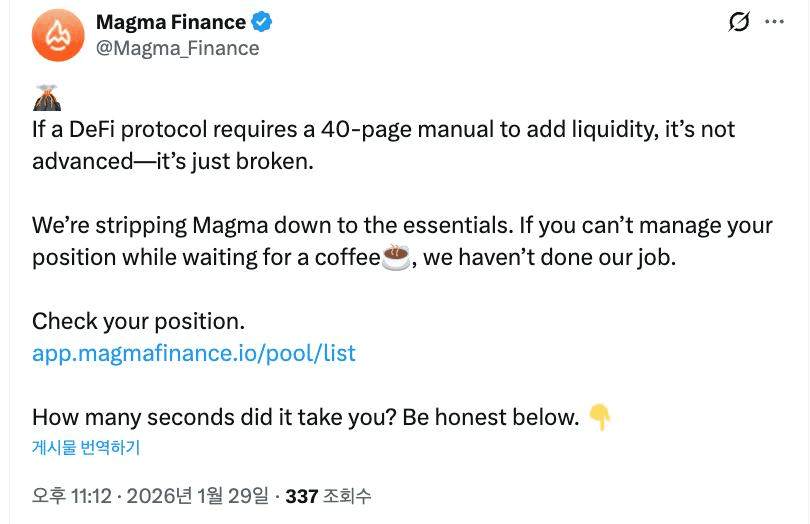Click the coffee cup emoji
The height and width of the screenshot is (524, 810).
[x=396, y=257]
